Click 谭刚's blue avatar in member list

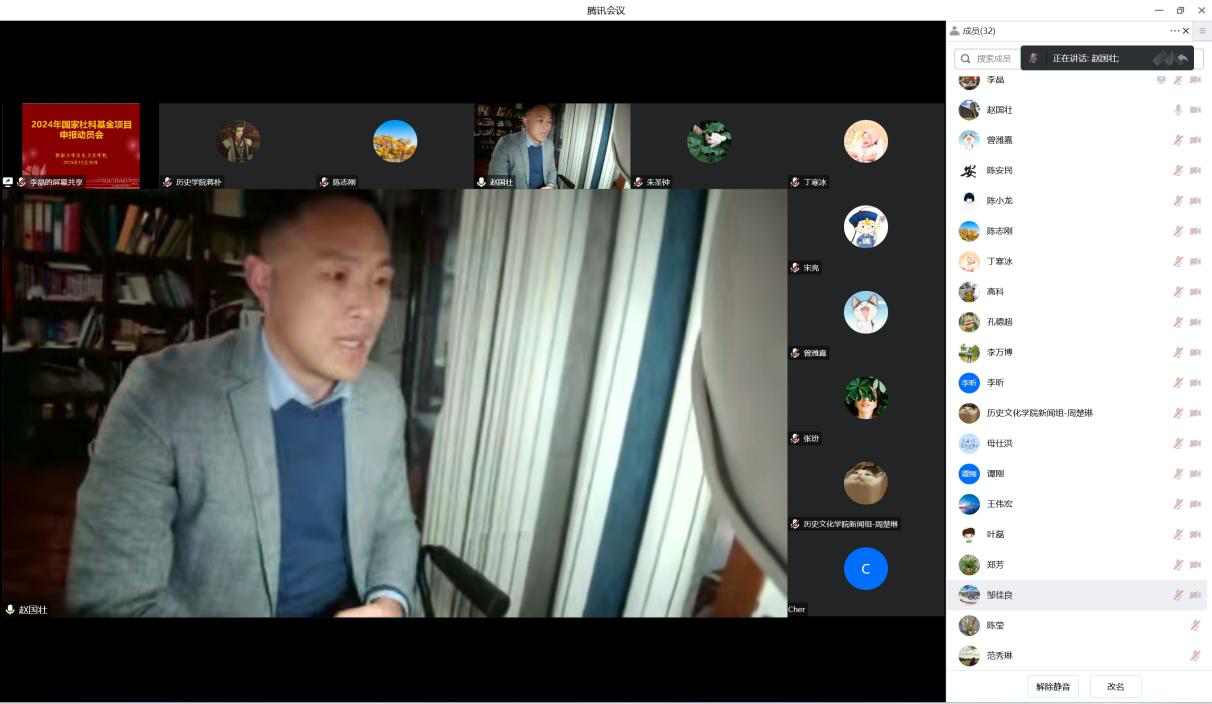(x=969, y=474)
